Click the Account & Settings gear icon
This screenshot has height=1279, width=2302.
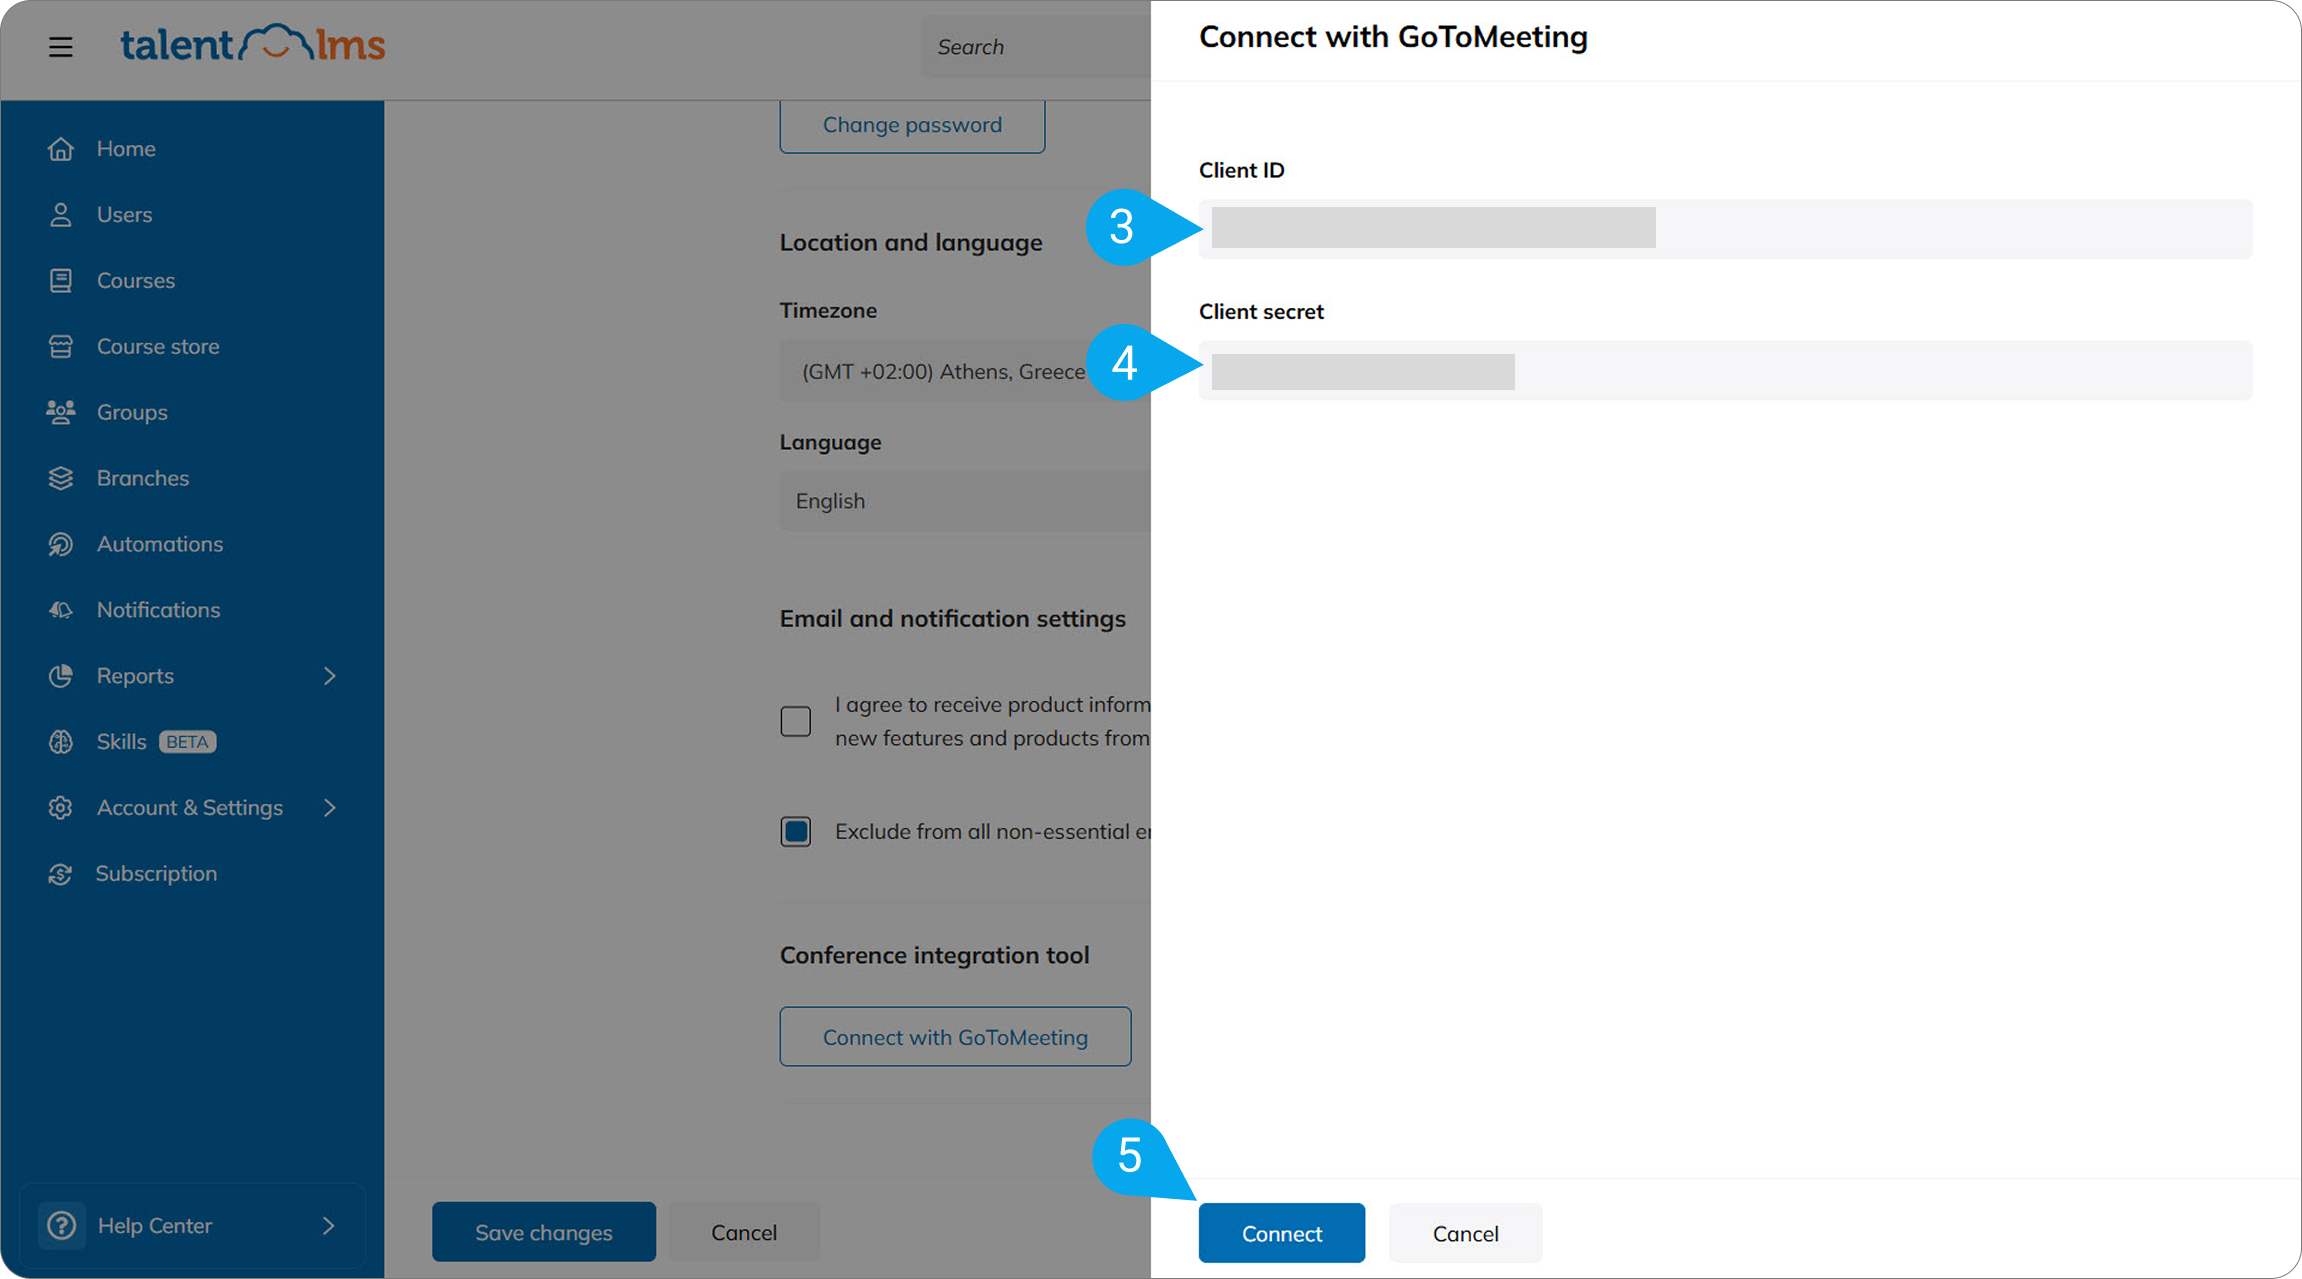61,808
